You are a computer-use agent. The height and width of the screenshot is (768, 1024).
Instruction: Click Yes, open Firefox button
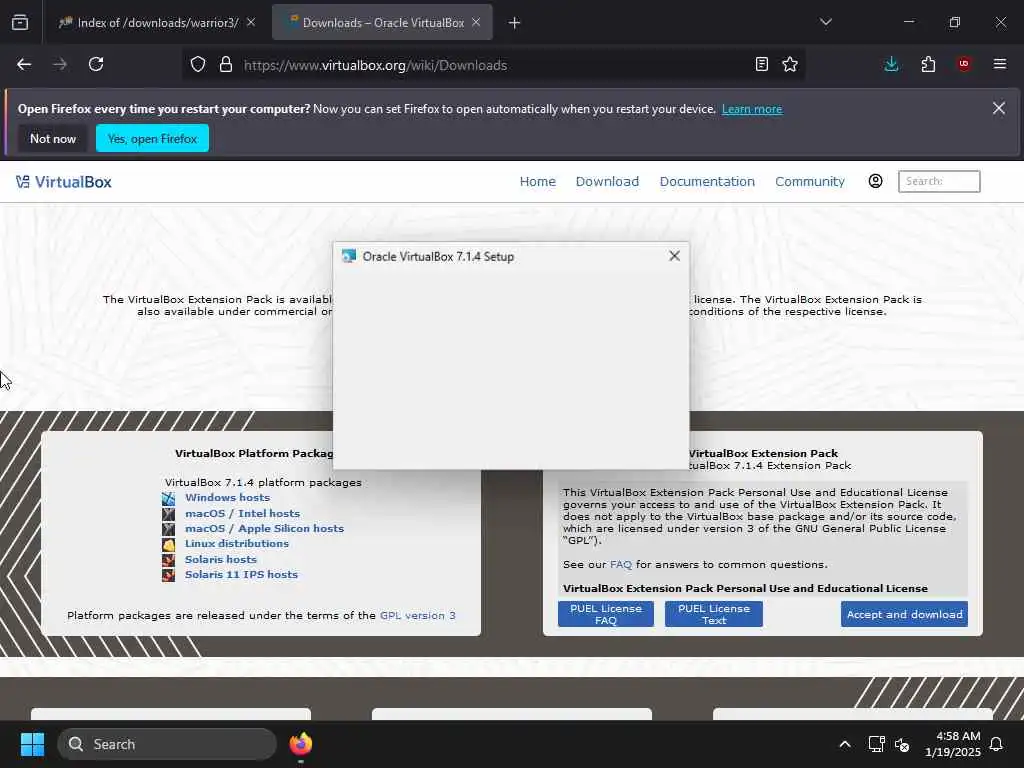pyautogui.click(x=152, y=138)
